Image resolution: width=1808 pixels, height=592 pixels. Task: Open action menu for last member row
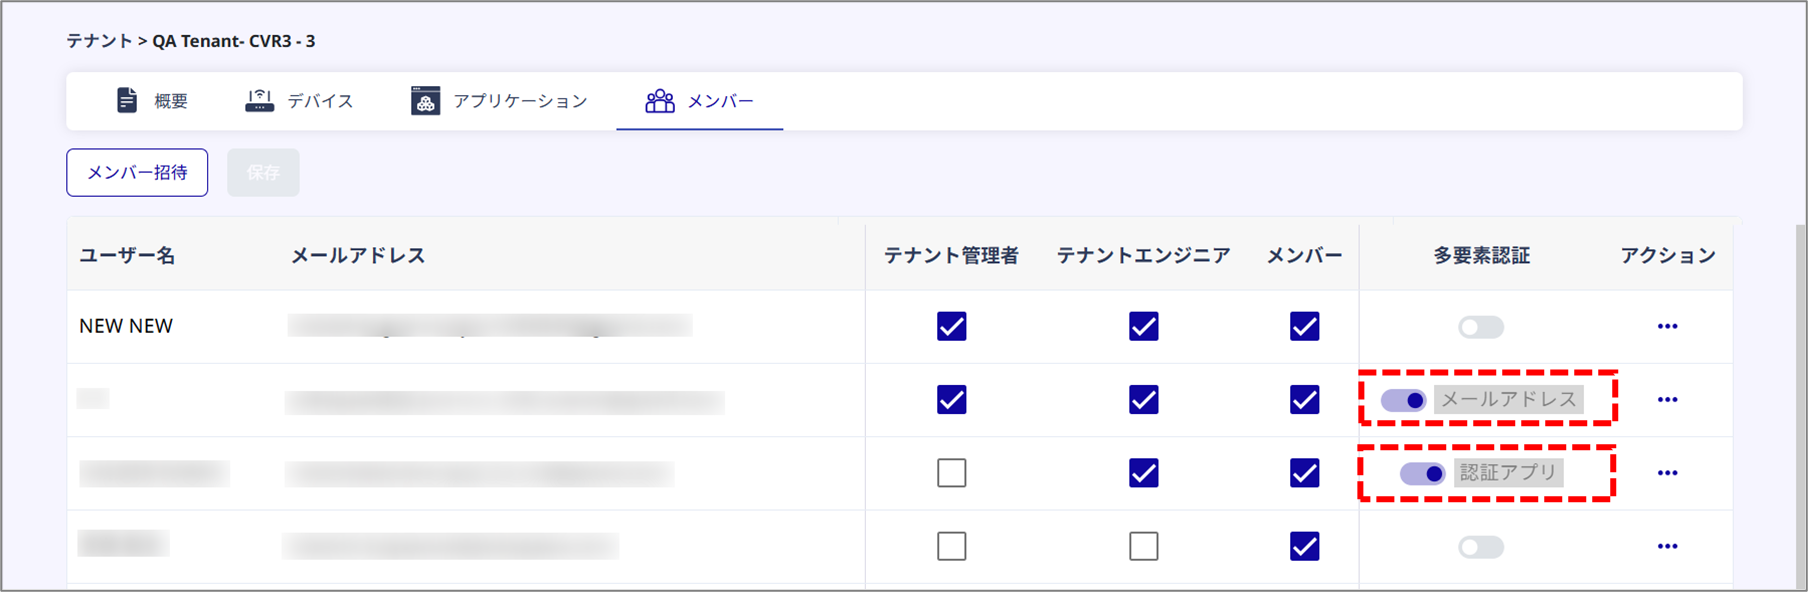pyautogui.click(x=1667, y=546)
